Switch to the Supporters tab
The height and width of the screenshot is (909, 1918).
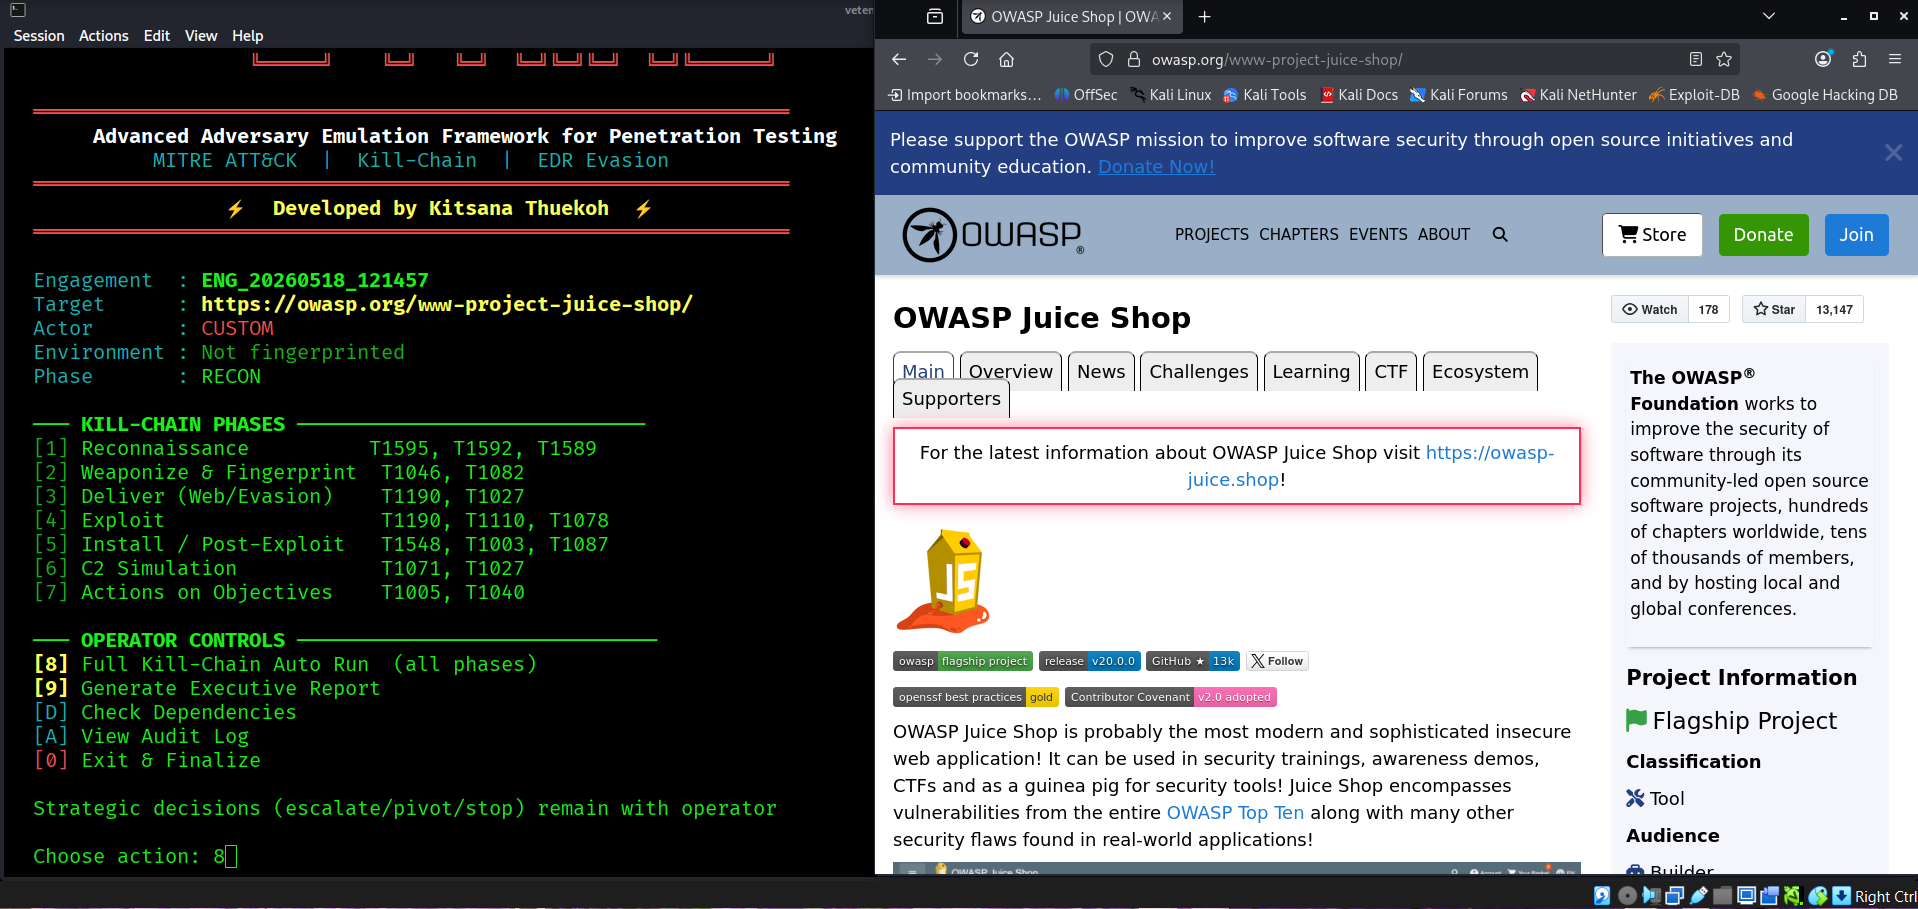[x=951, y=399]
